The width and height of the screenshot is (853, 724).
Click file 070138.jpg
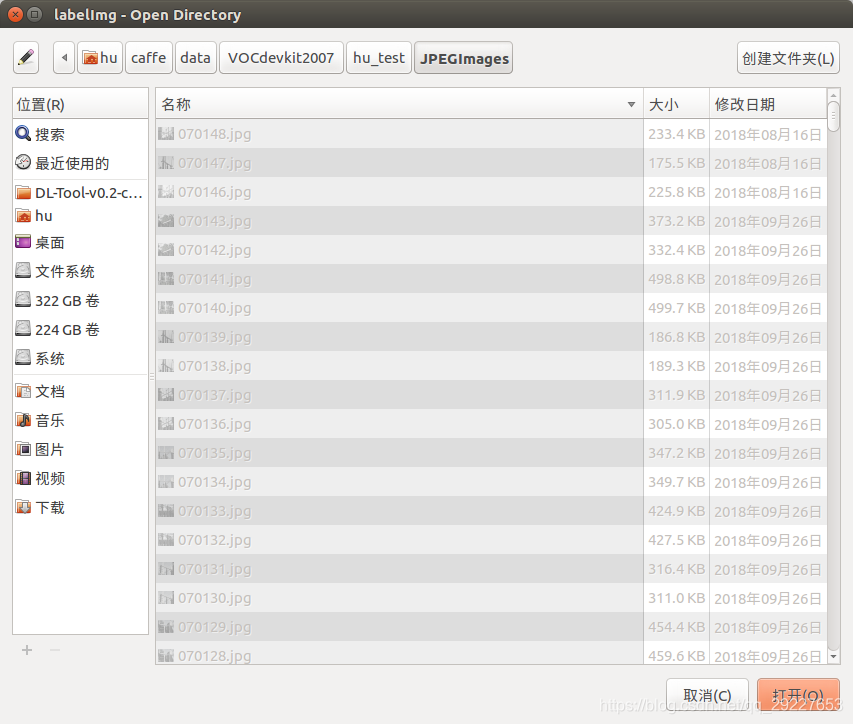[x=399, y=366]
